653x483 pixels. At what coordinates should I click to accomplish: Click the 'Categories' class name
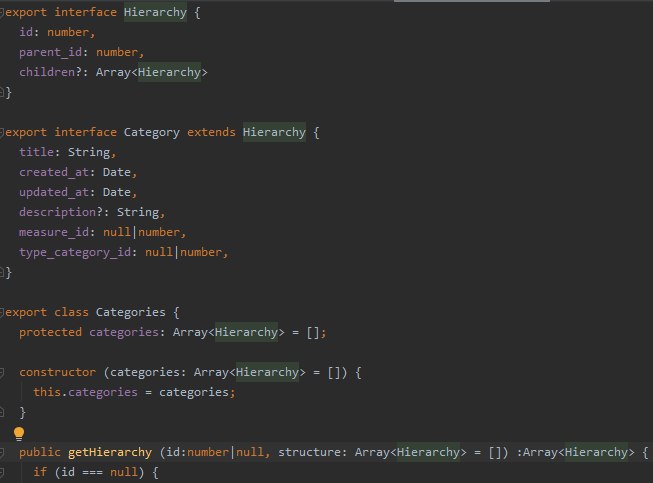coord(130,312)
